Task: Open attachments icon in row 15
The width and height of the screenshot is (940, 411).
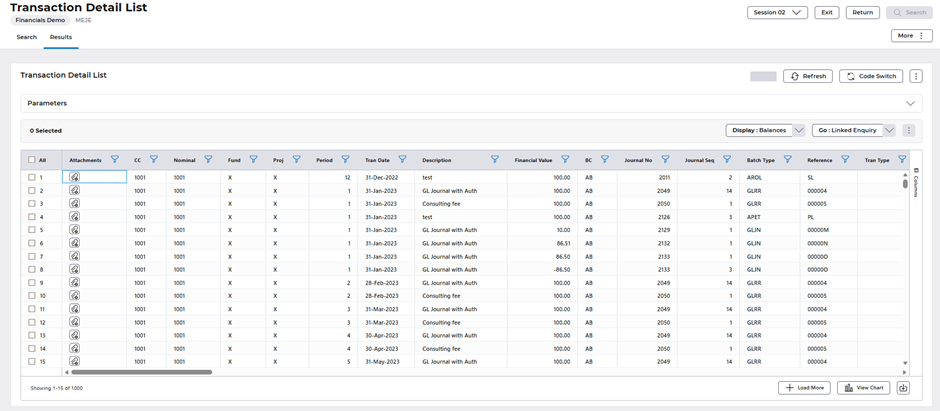Action: (x=75, y=361)
